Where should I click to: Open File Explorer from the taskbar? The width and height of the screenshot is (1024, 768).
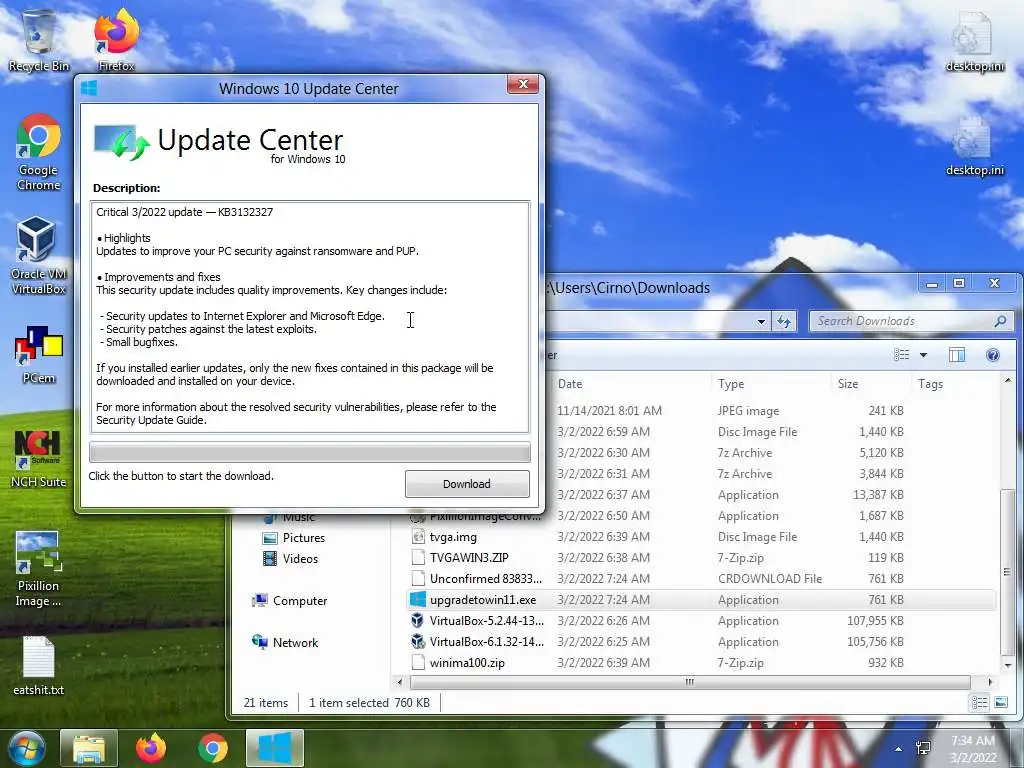click(89, 748)
